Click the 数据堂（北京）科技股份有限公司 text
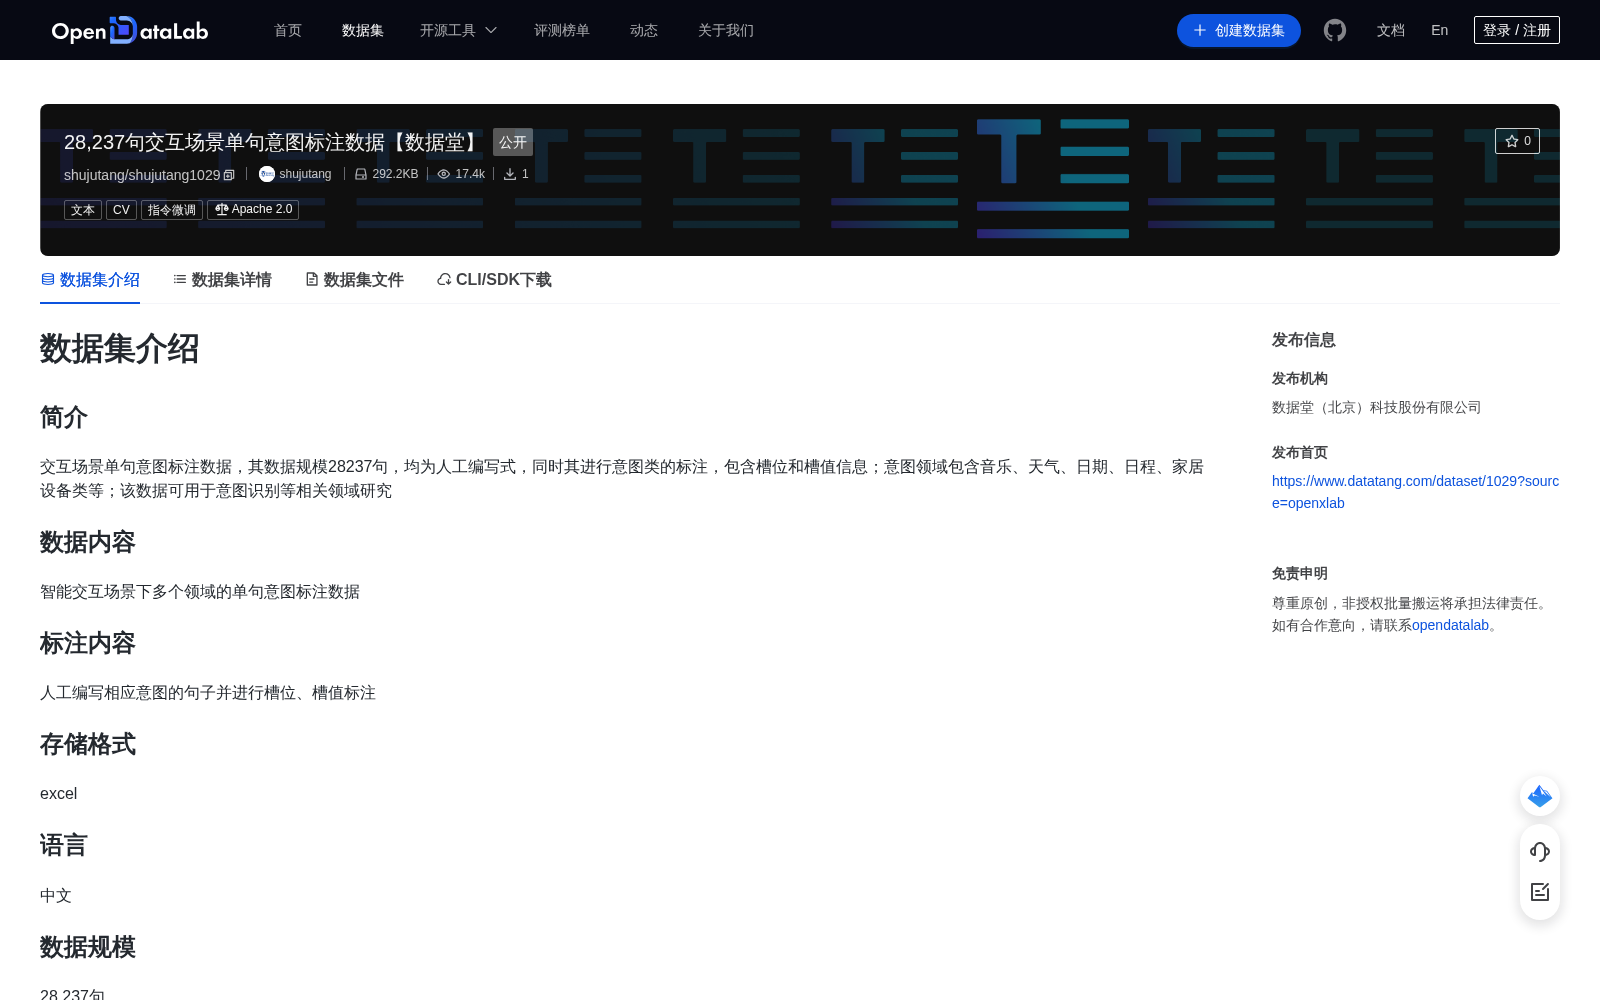The width and height of the screenshot is (1600, 1000). (x=1376, y=407)
